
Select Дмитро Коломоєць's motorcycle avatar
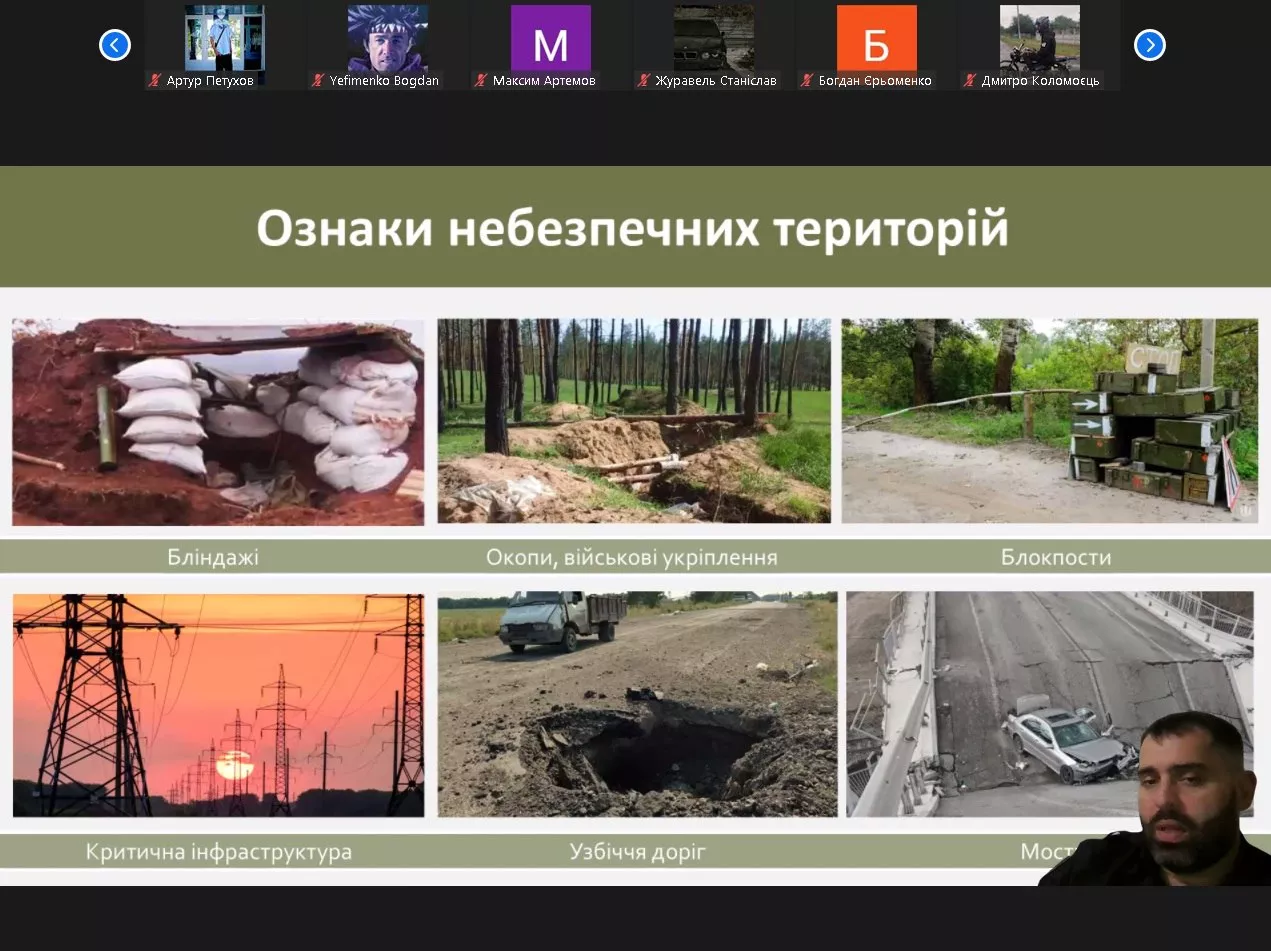pyautogui.click(x=1039, y=38)
